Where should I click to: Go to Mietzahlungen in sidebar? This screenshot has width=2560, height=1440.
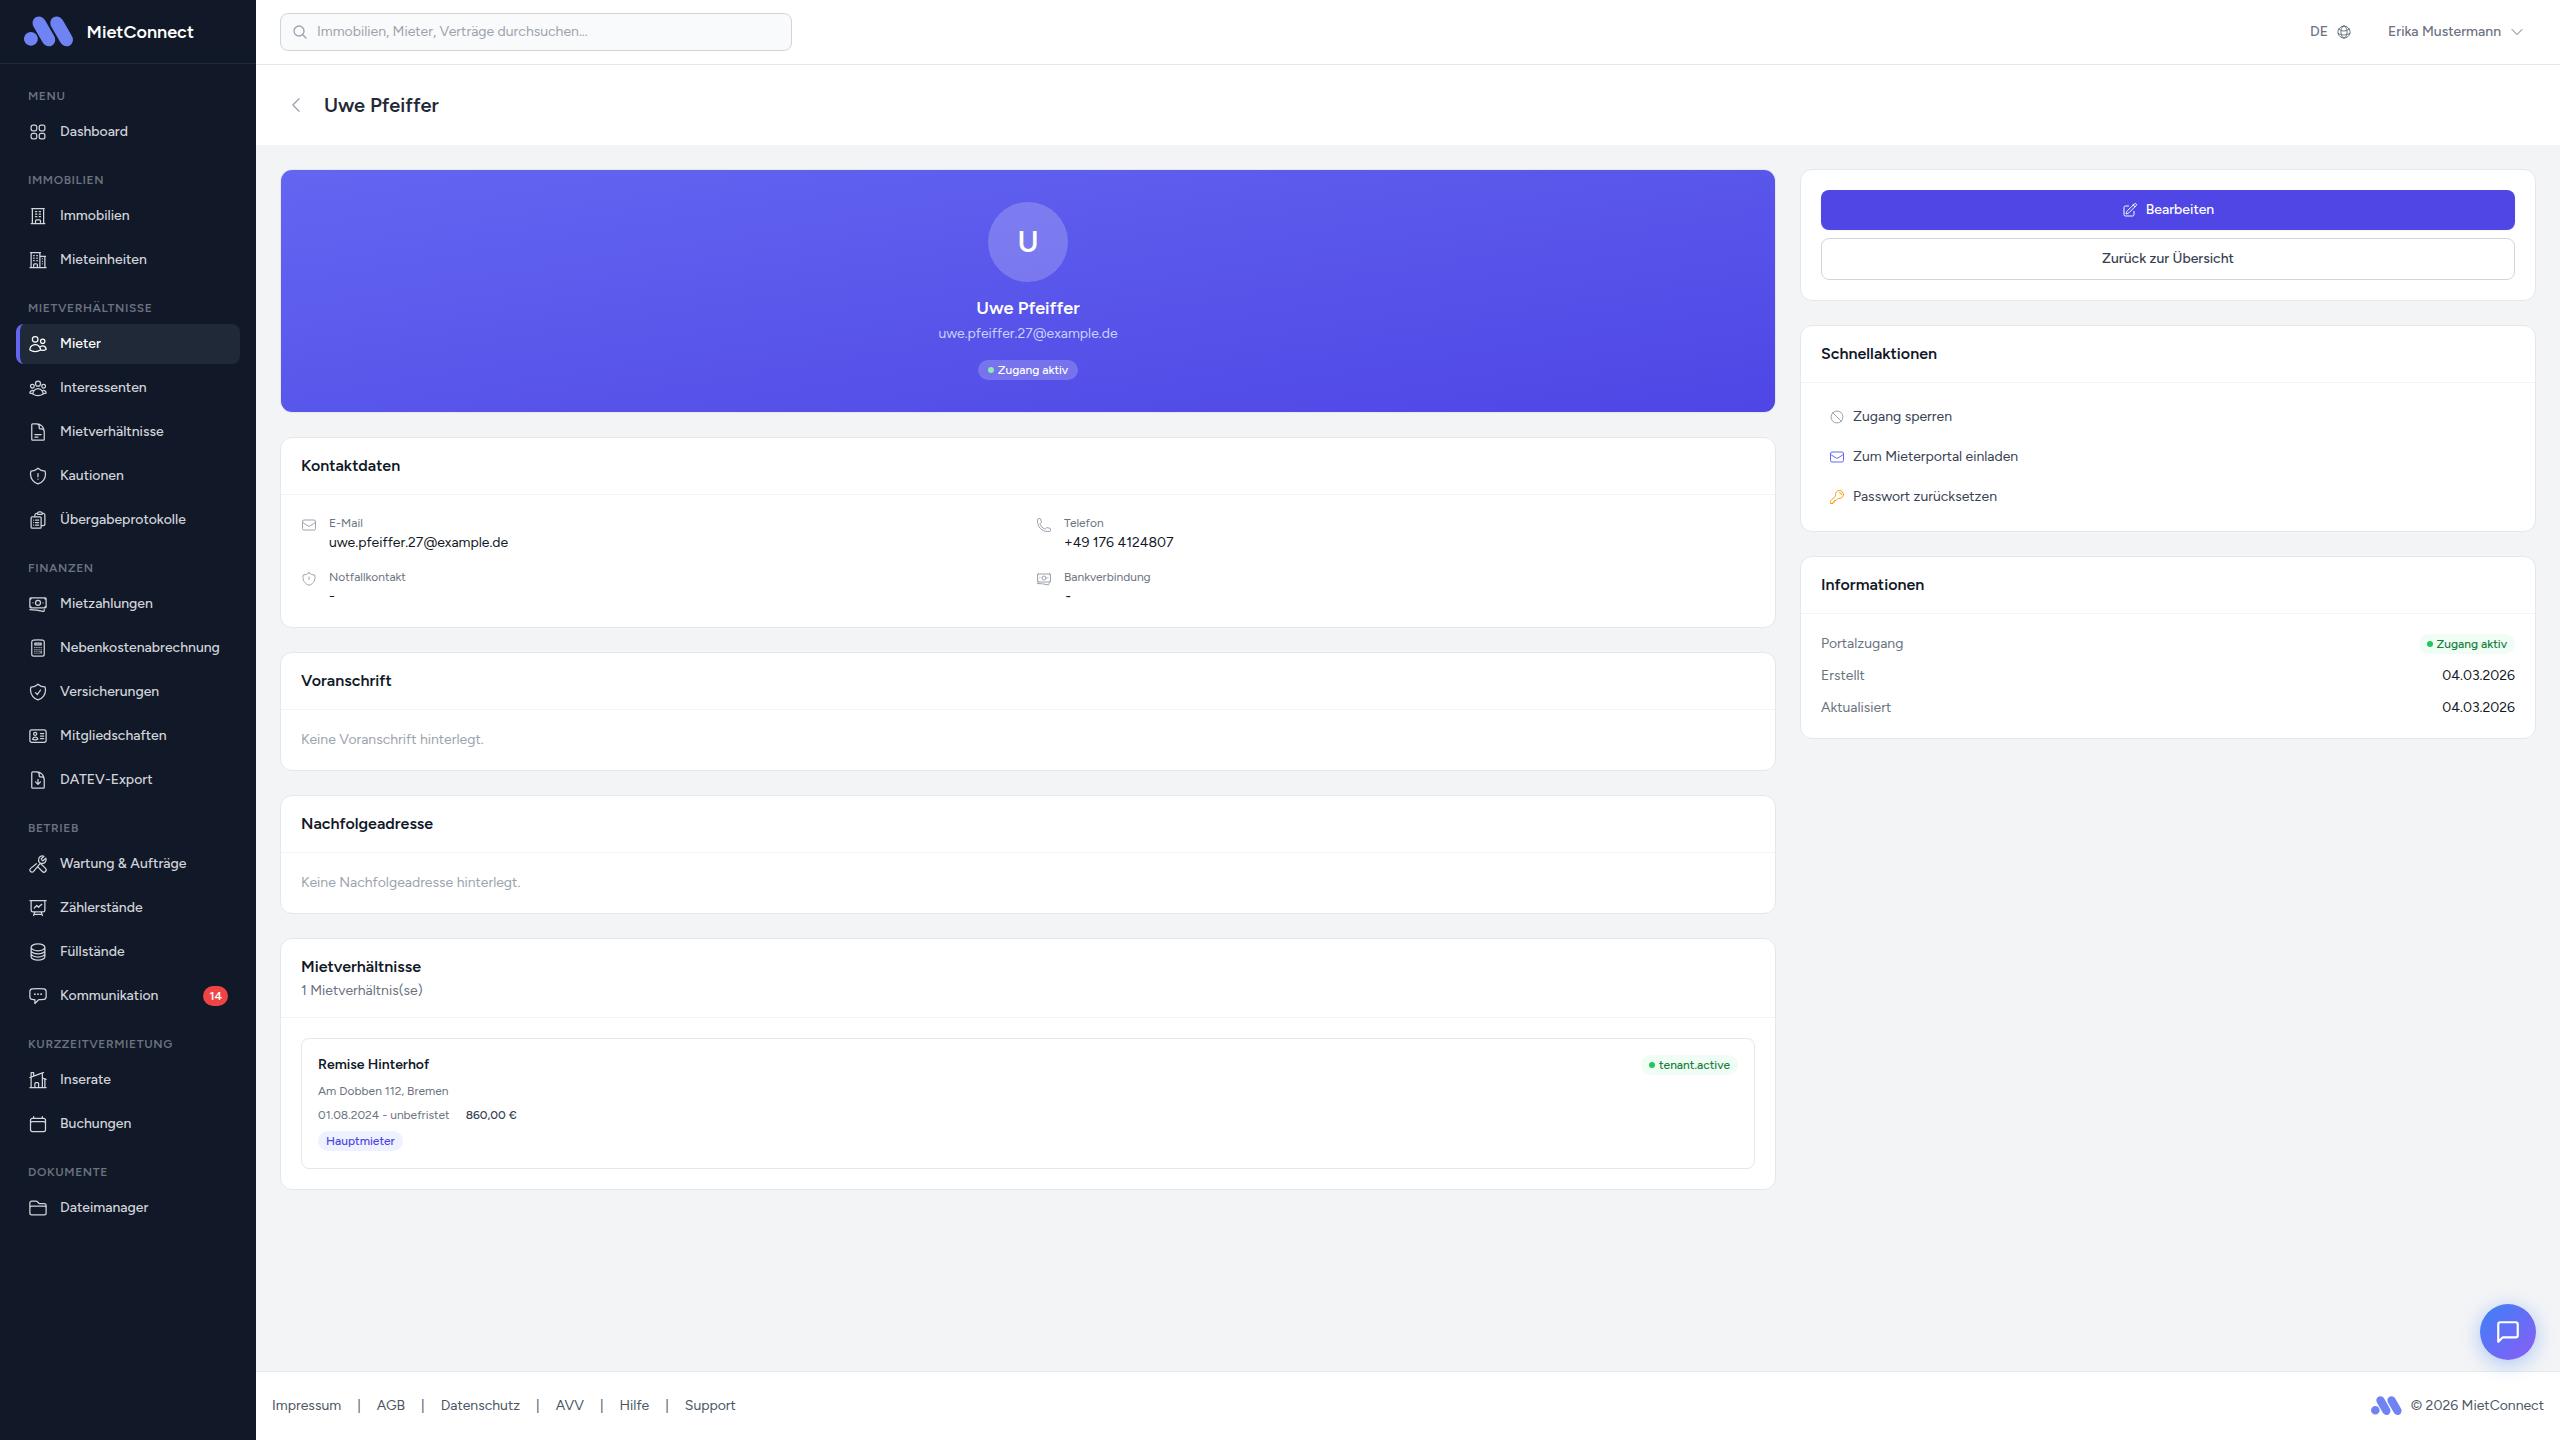pos(106,603)
